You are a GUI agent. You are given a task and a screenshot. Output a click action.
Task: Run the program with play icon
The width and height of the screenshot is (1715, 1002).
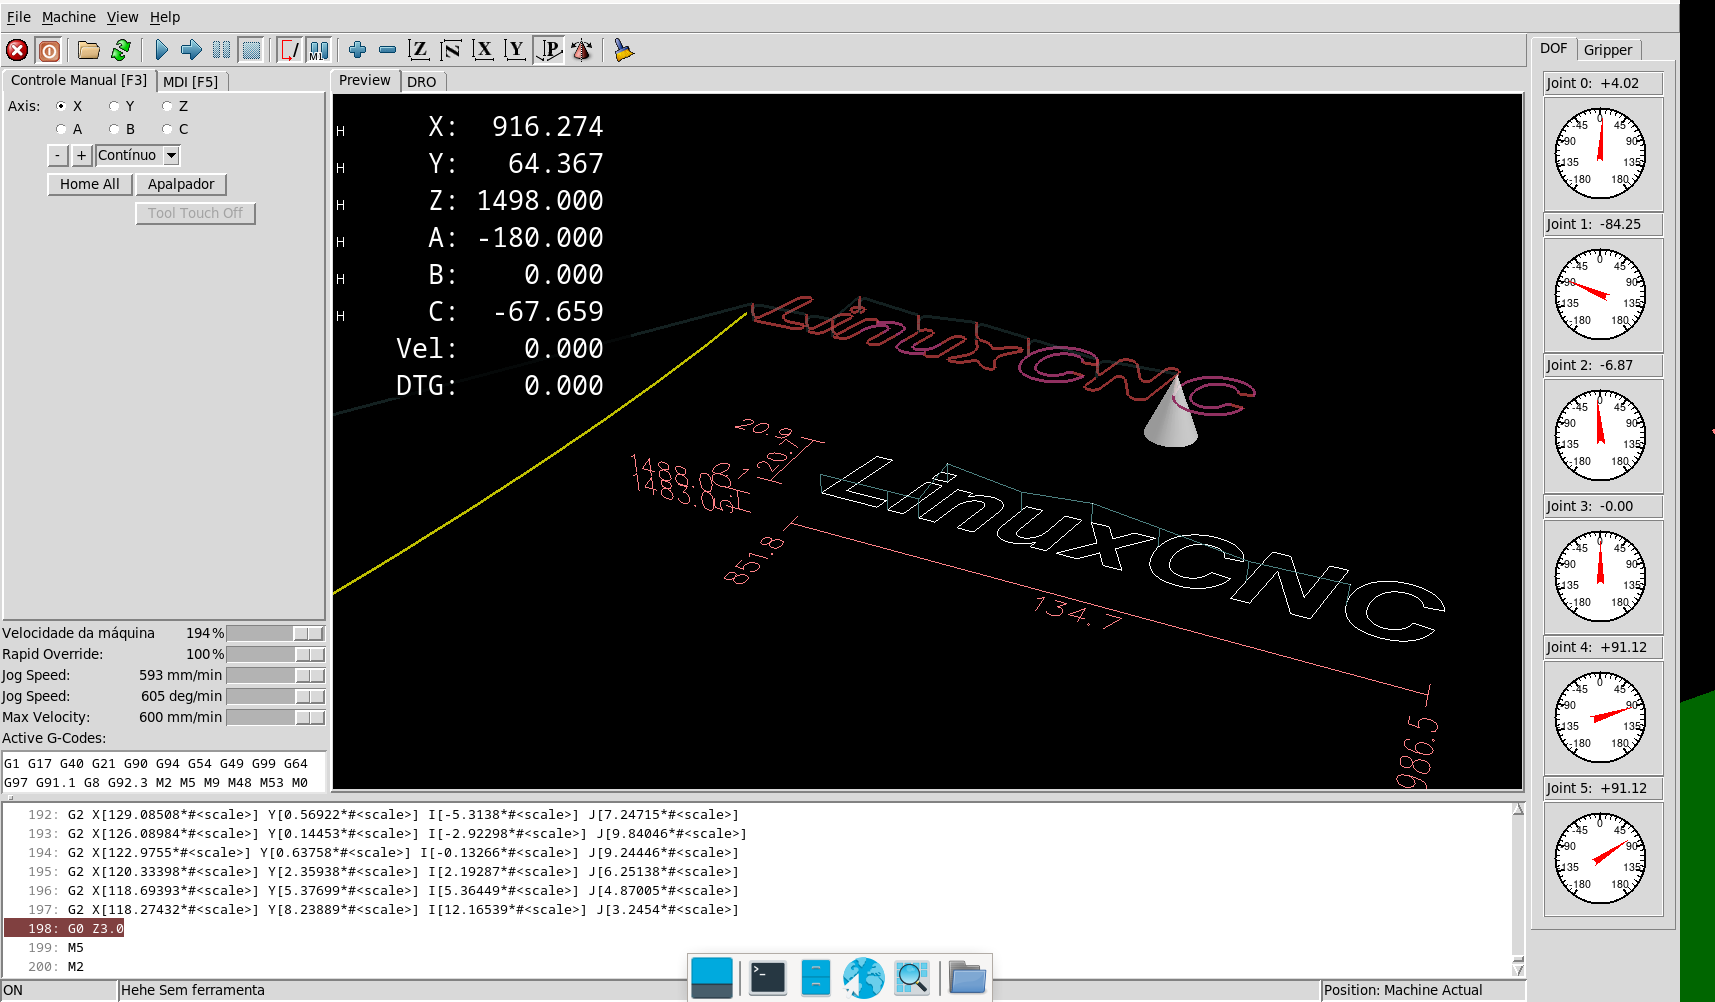(161, 50)
